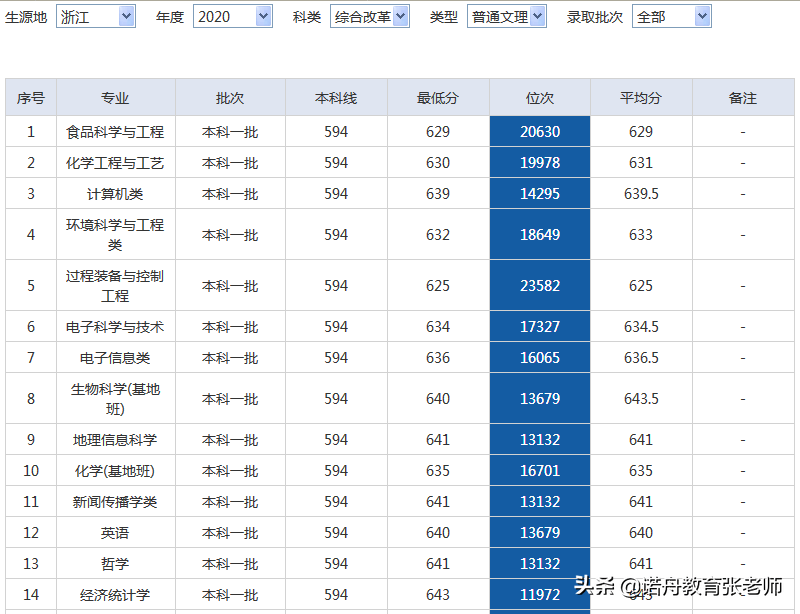This screenshot has height=614, width=800.
Task: Select the 地理信息科学 major cell
Action: point(115,440)
